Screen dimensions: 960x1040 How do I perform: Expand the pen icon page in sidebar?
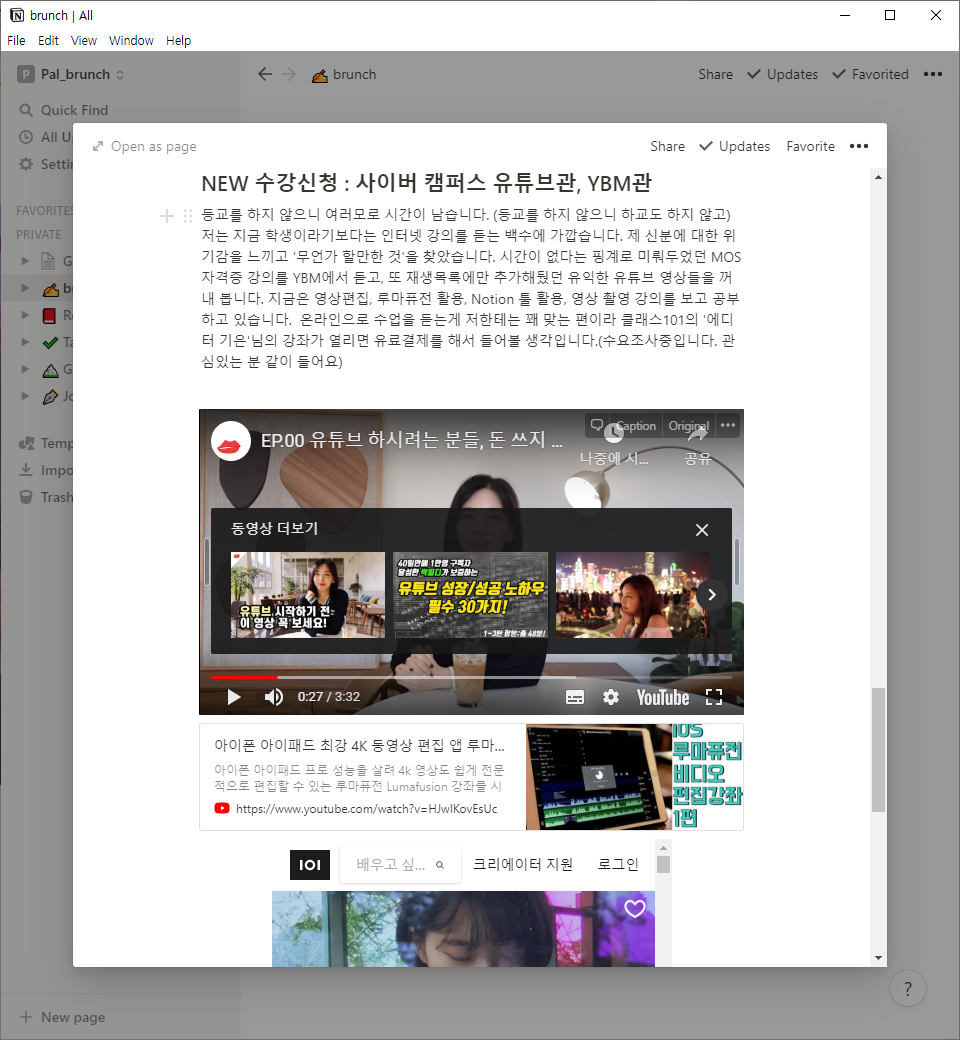point(25,396)
